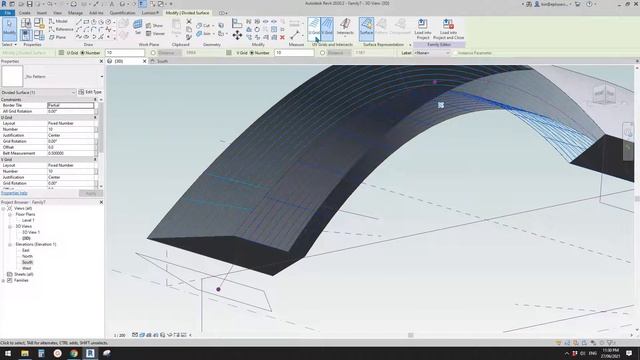This screenshot has width=640, height=360.
Task: Select the North elevation in browser
Action: pos(27,256)
